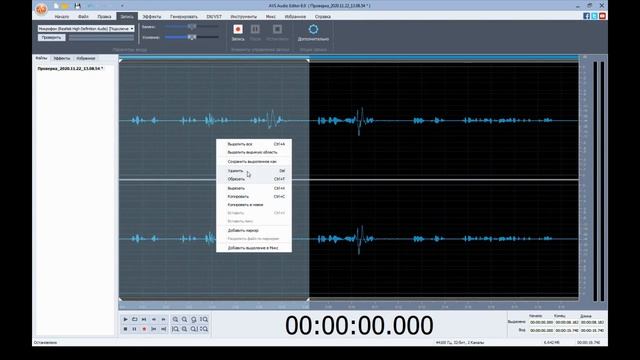
Task: Choose Выделить видимую область in context menu
Action: 254,152
